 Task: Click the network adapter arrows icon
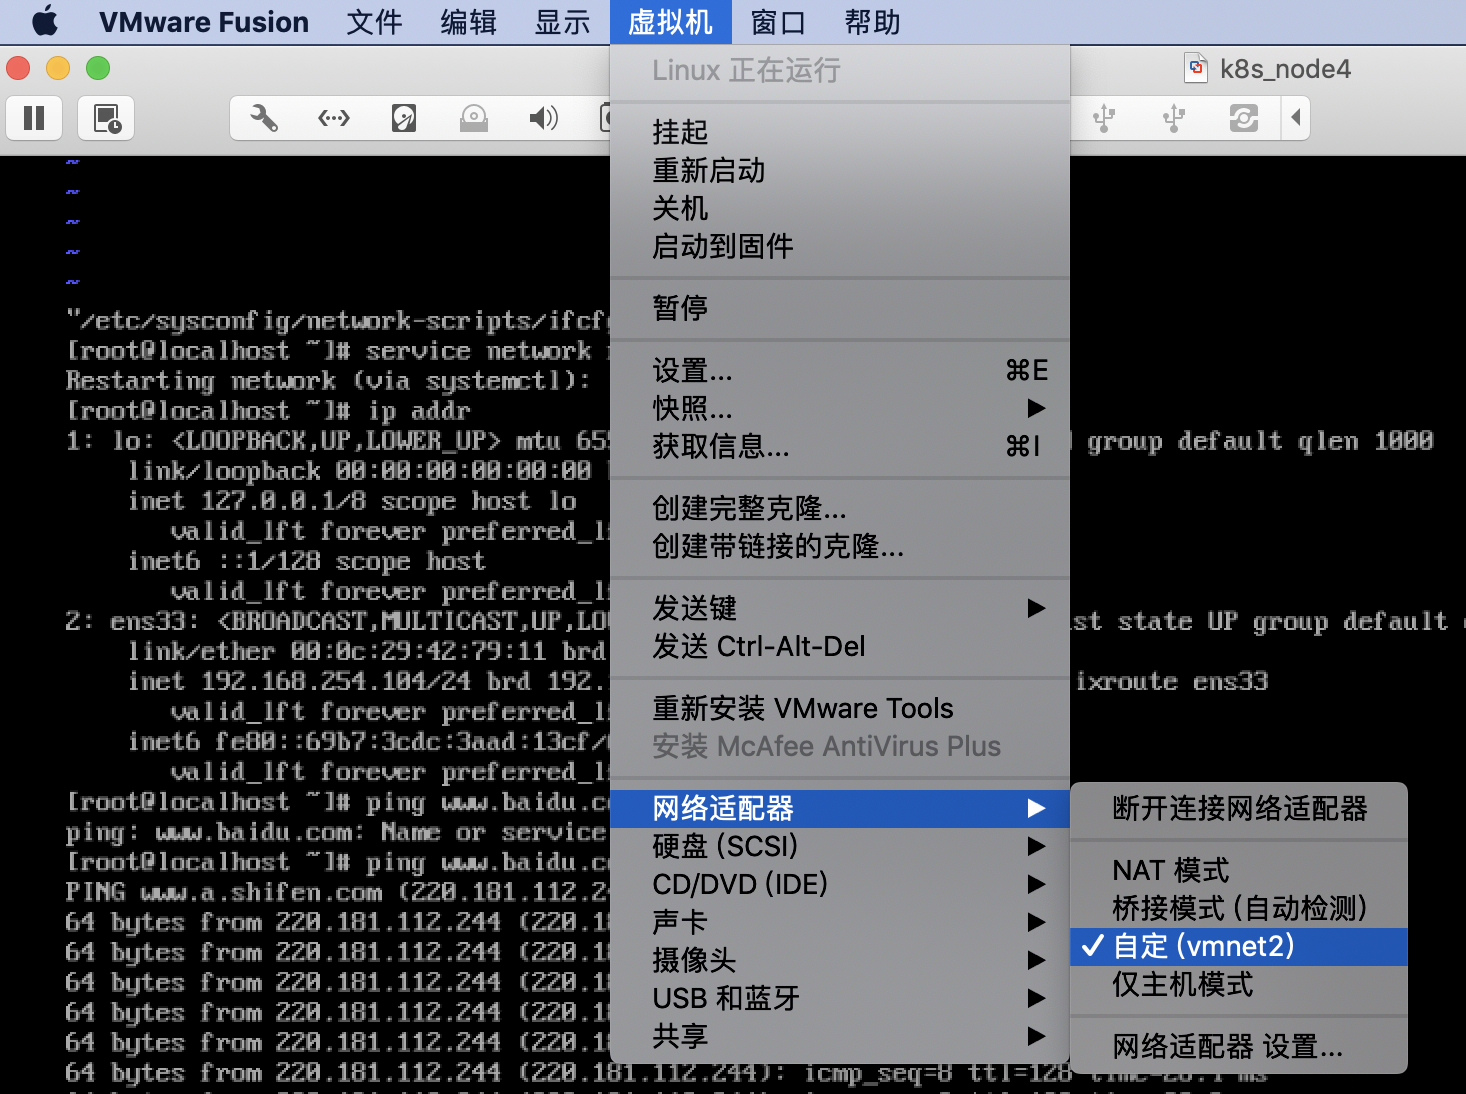[x=334, y=118]
